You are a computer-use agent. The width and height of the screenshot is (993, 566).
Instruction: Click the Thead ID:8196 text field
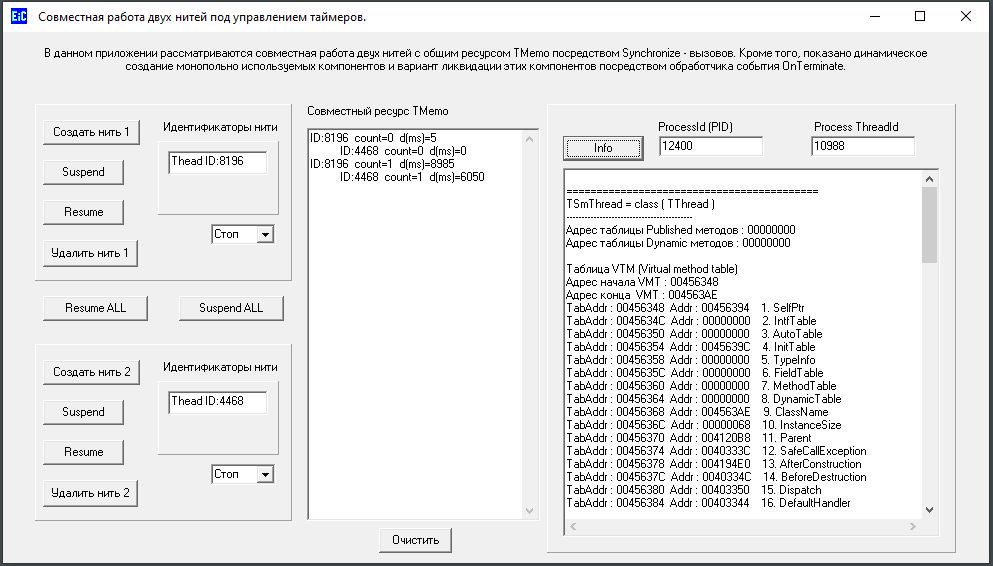coord(218,162)
